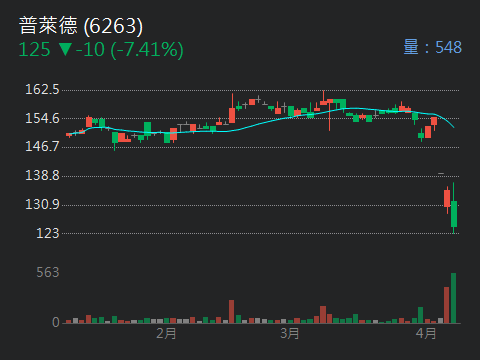
Task: Click the 2月 date axis label
Action: [x=166, y=333]
